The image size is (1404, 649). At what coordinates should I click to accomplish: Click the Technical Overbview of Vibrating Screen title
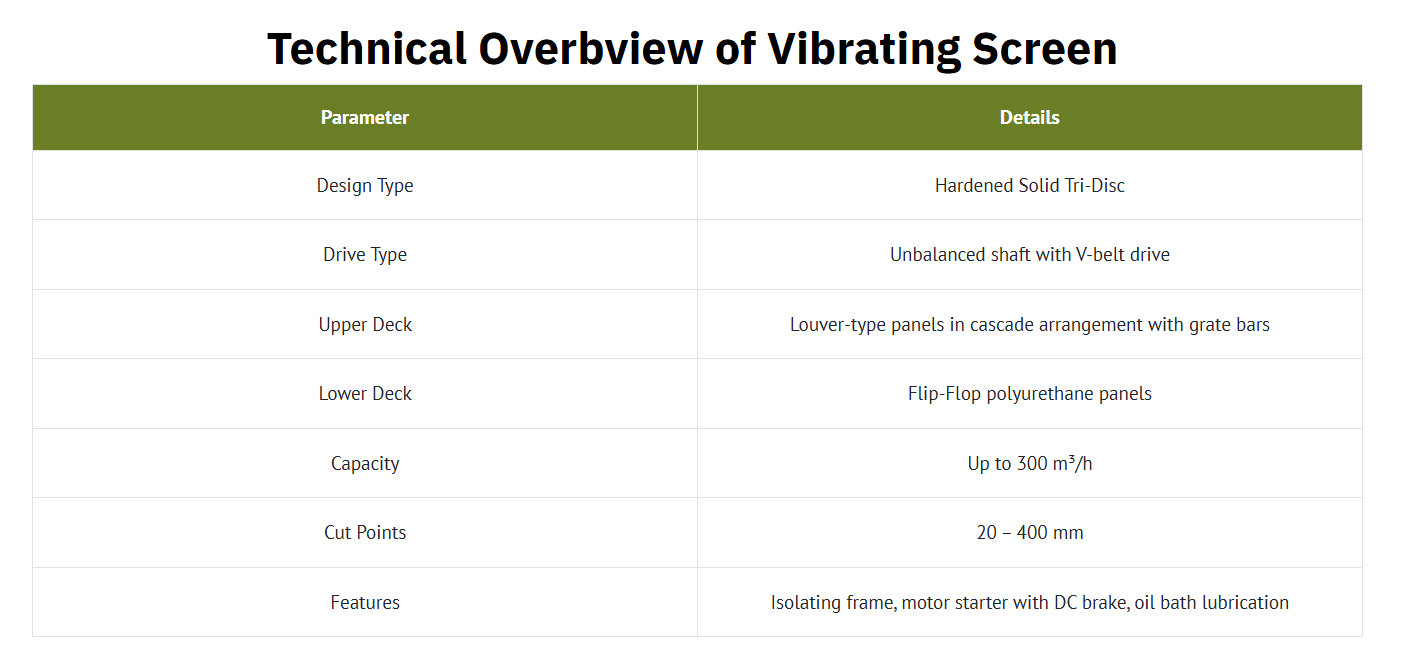pos(692,48)
